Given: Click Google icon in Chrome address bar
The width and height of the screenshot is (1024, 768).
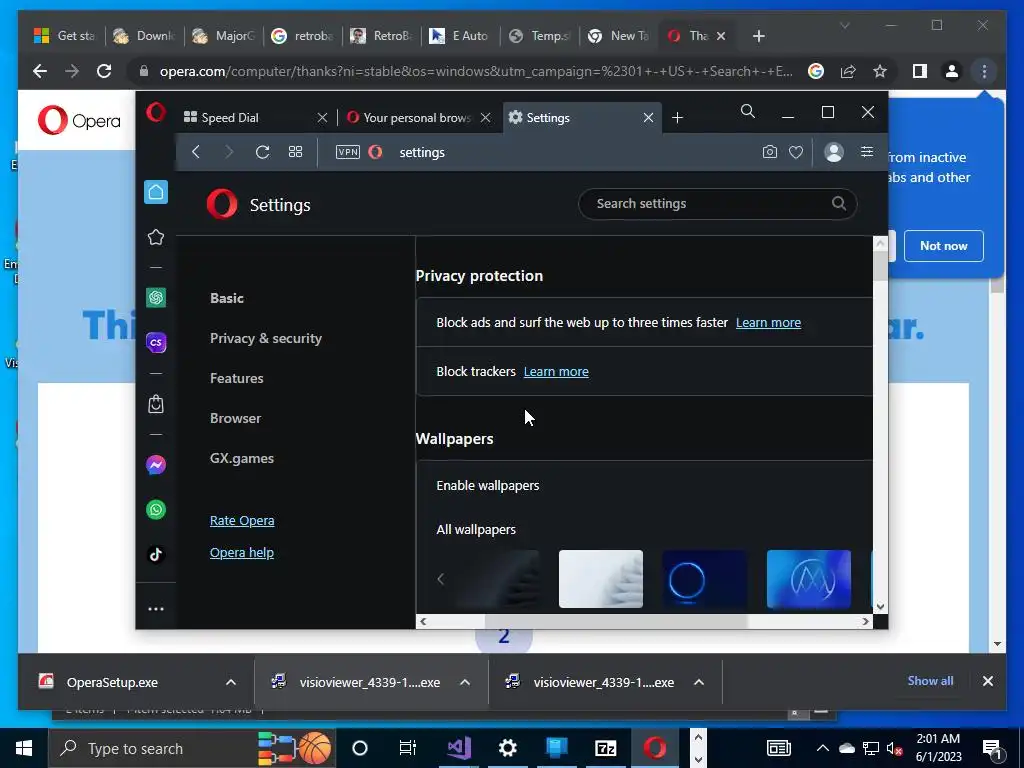Looking at the screenshot, I should tap(816, 71).
